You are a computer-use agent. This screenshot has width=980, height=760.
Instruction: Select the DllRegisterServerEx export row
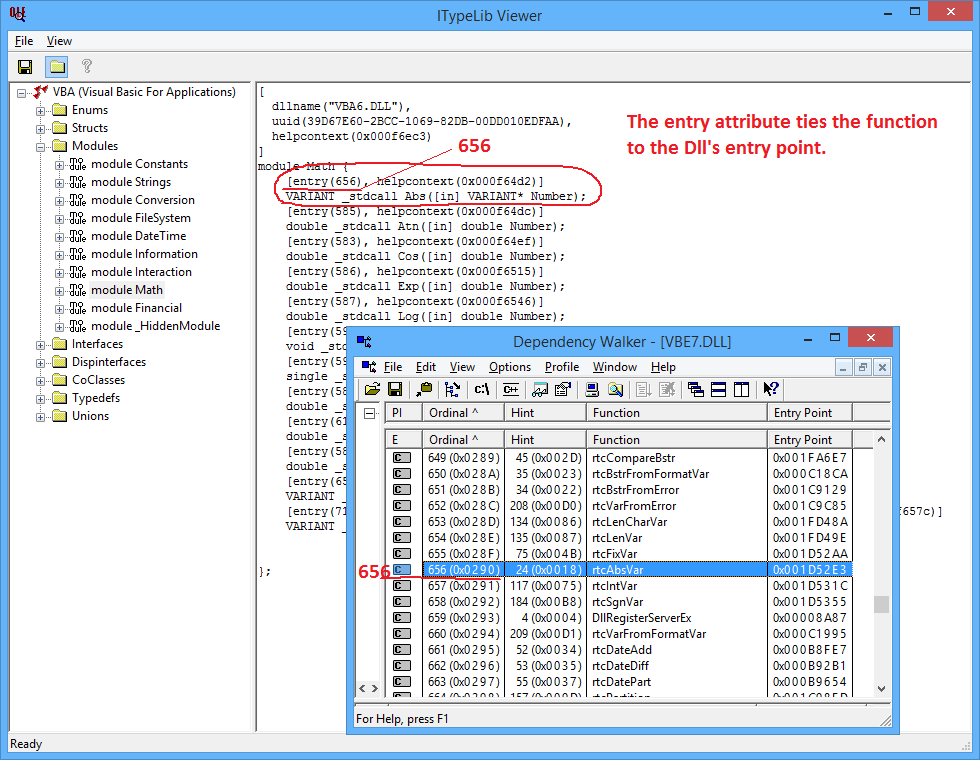point(619,618)
